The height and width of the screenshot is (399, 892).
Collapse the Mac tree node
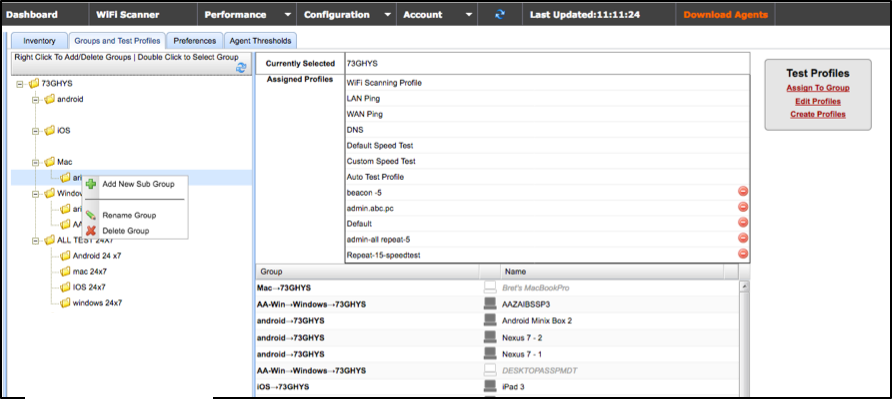point(35,162)
